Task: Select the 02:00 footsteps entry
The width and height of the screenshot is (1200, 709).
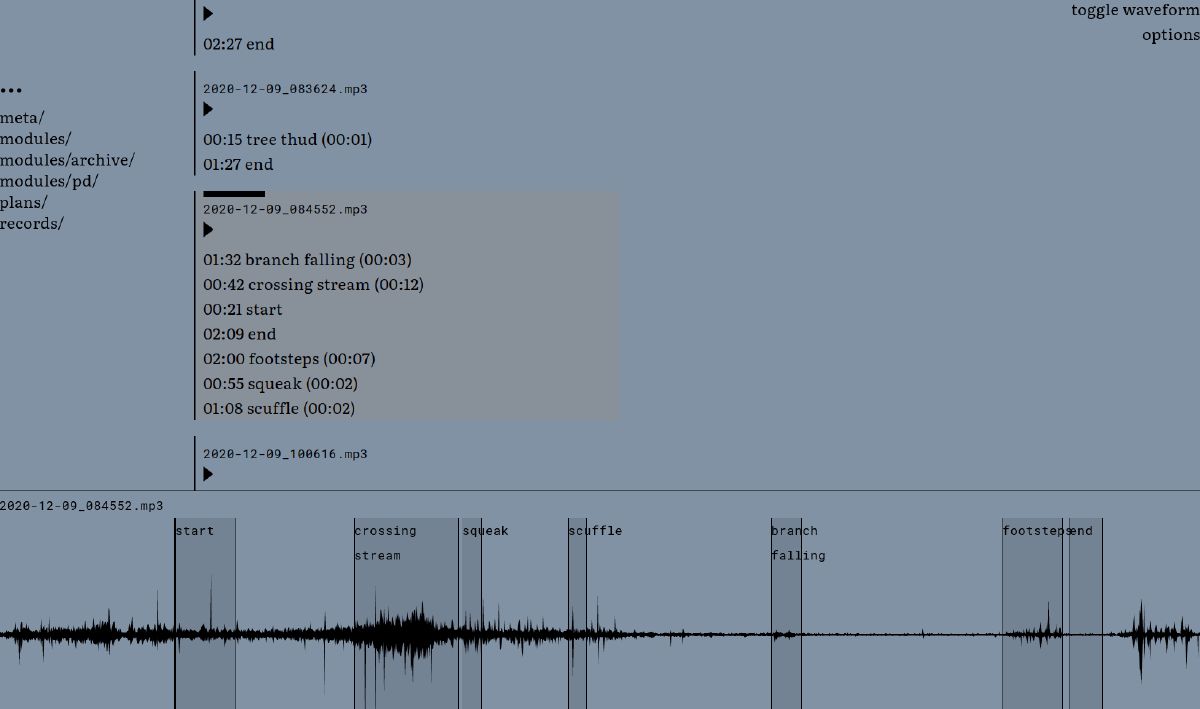Action: point(289,359)
